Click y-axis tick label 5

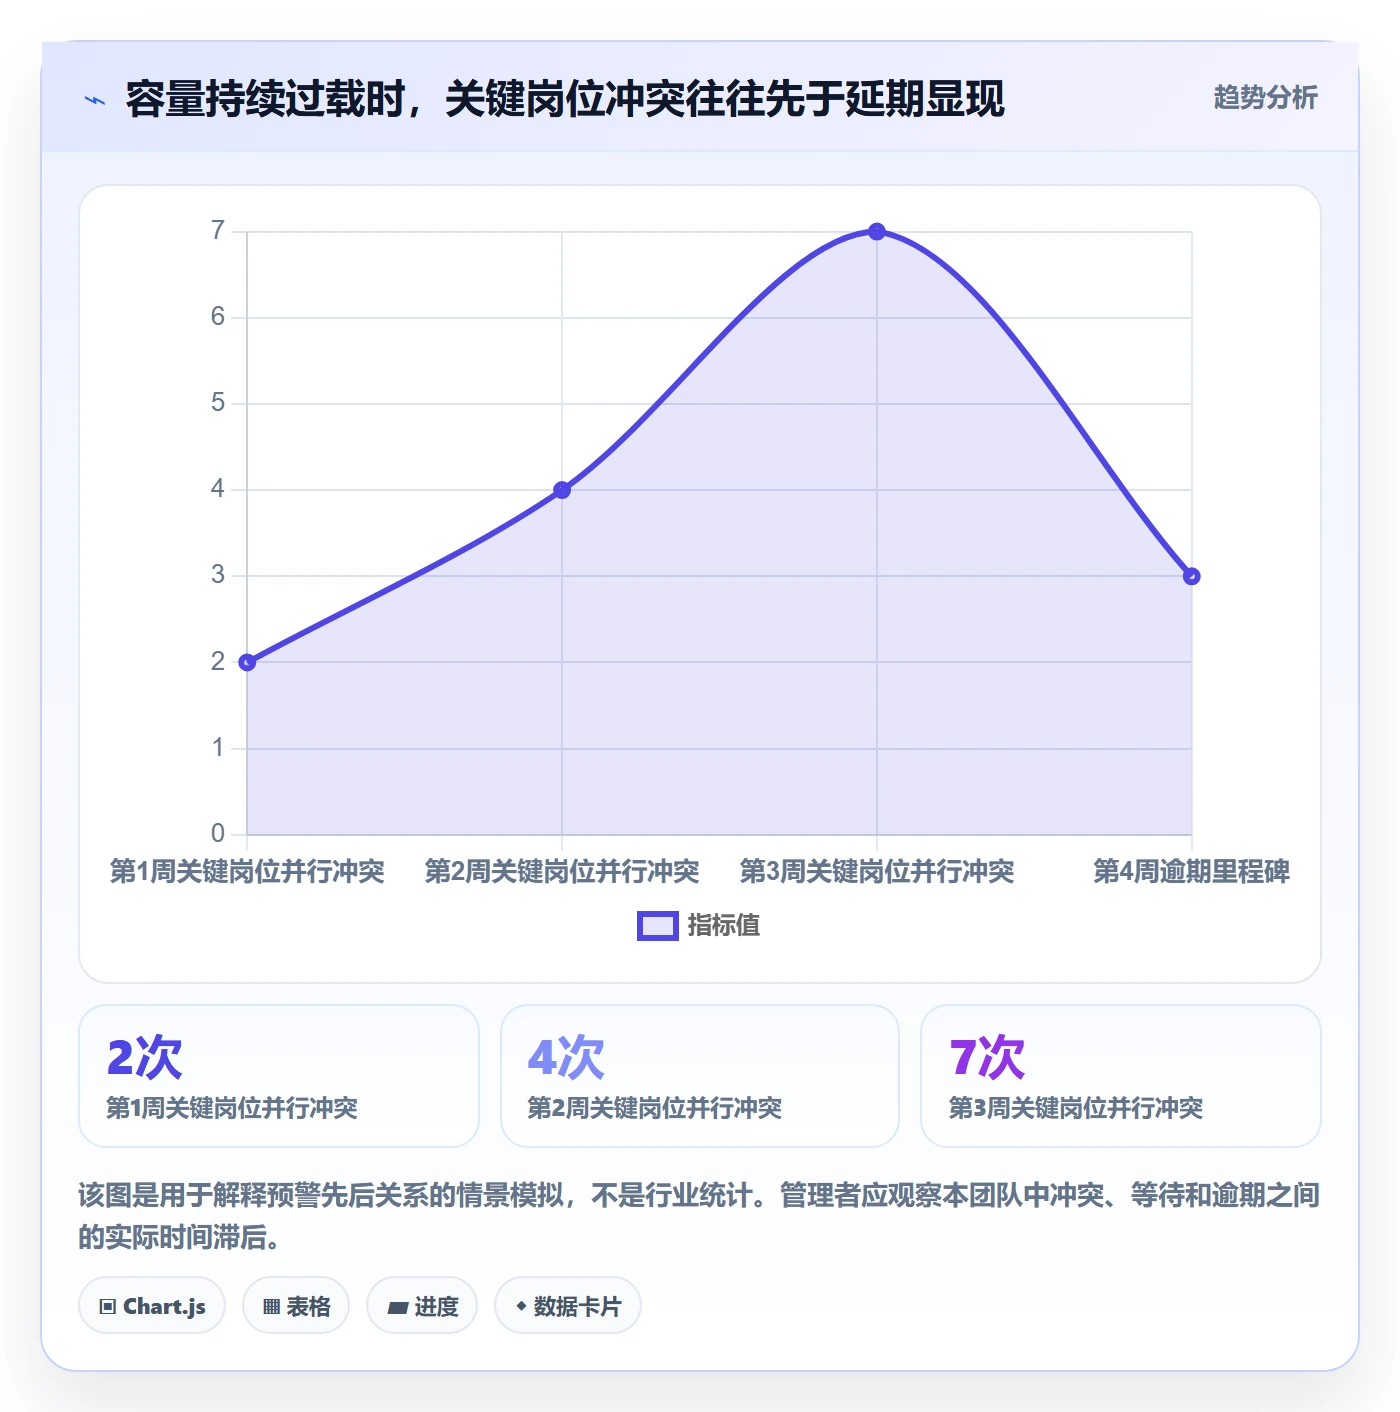click(x=218, y=403)
